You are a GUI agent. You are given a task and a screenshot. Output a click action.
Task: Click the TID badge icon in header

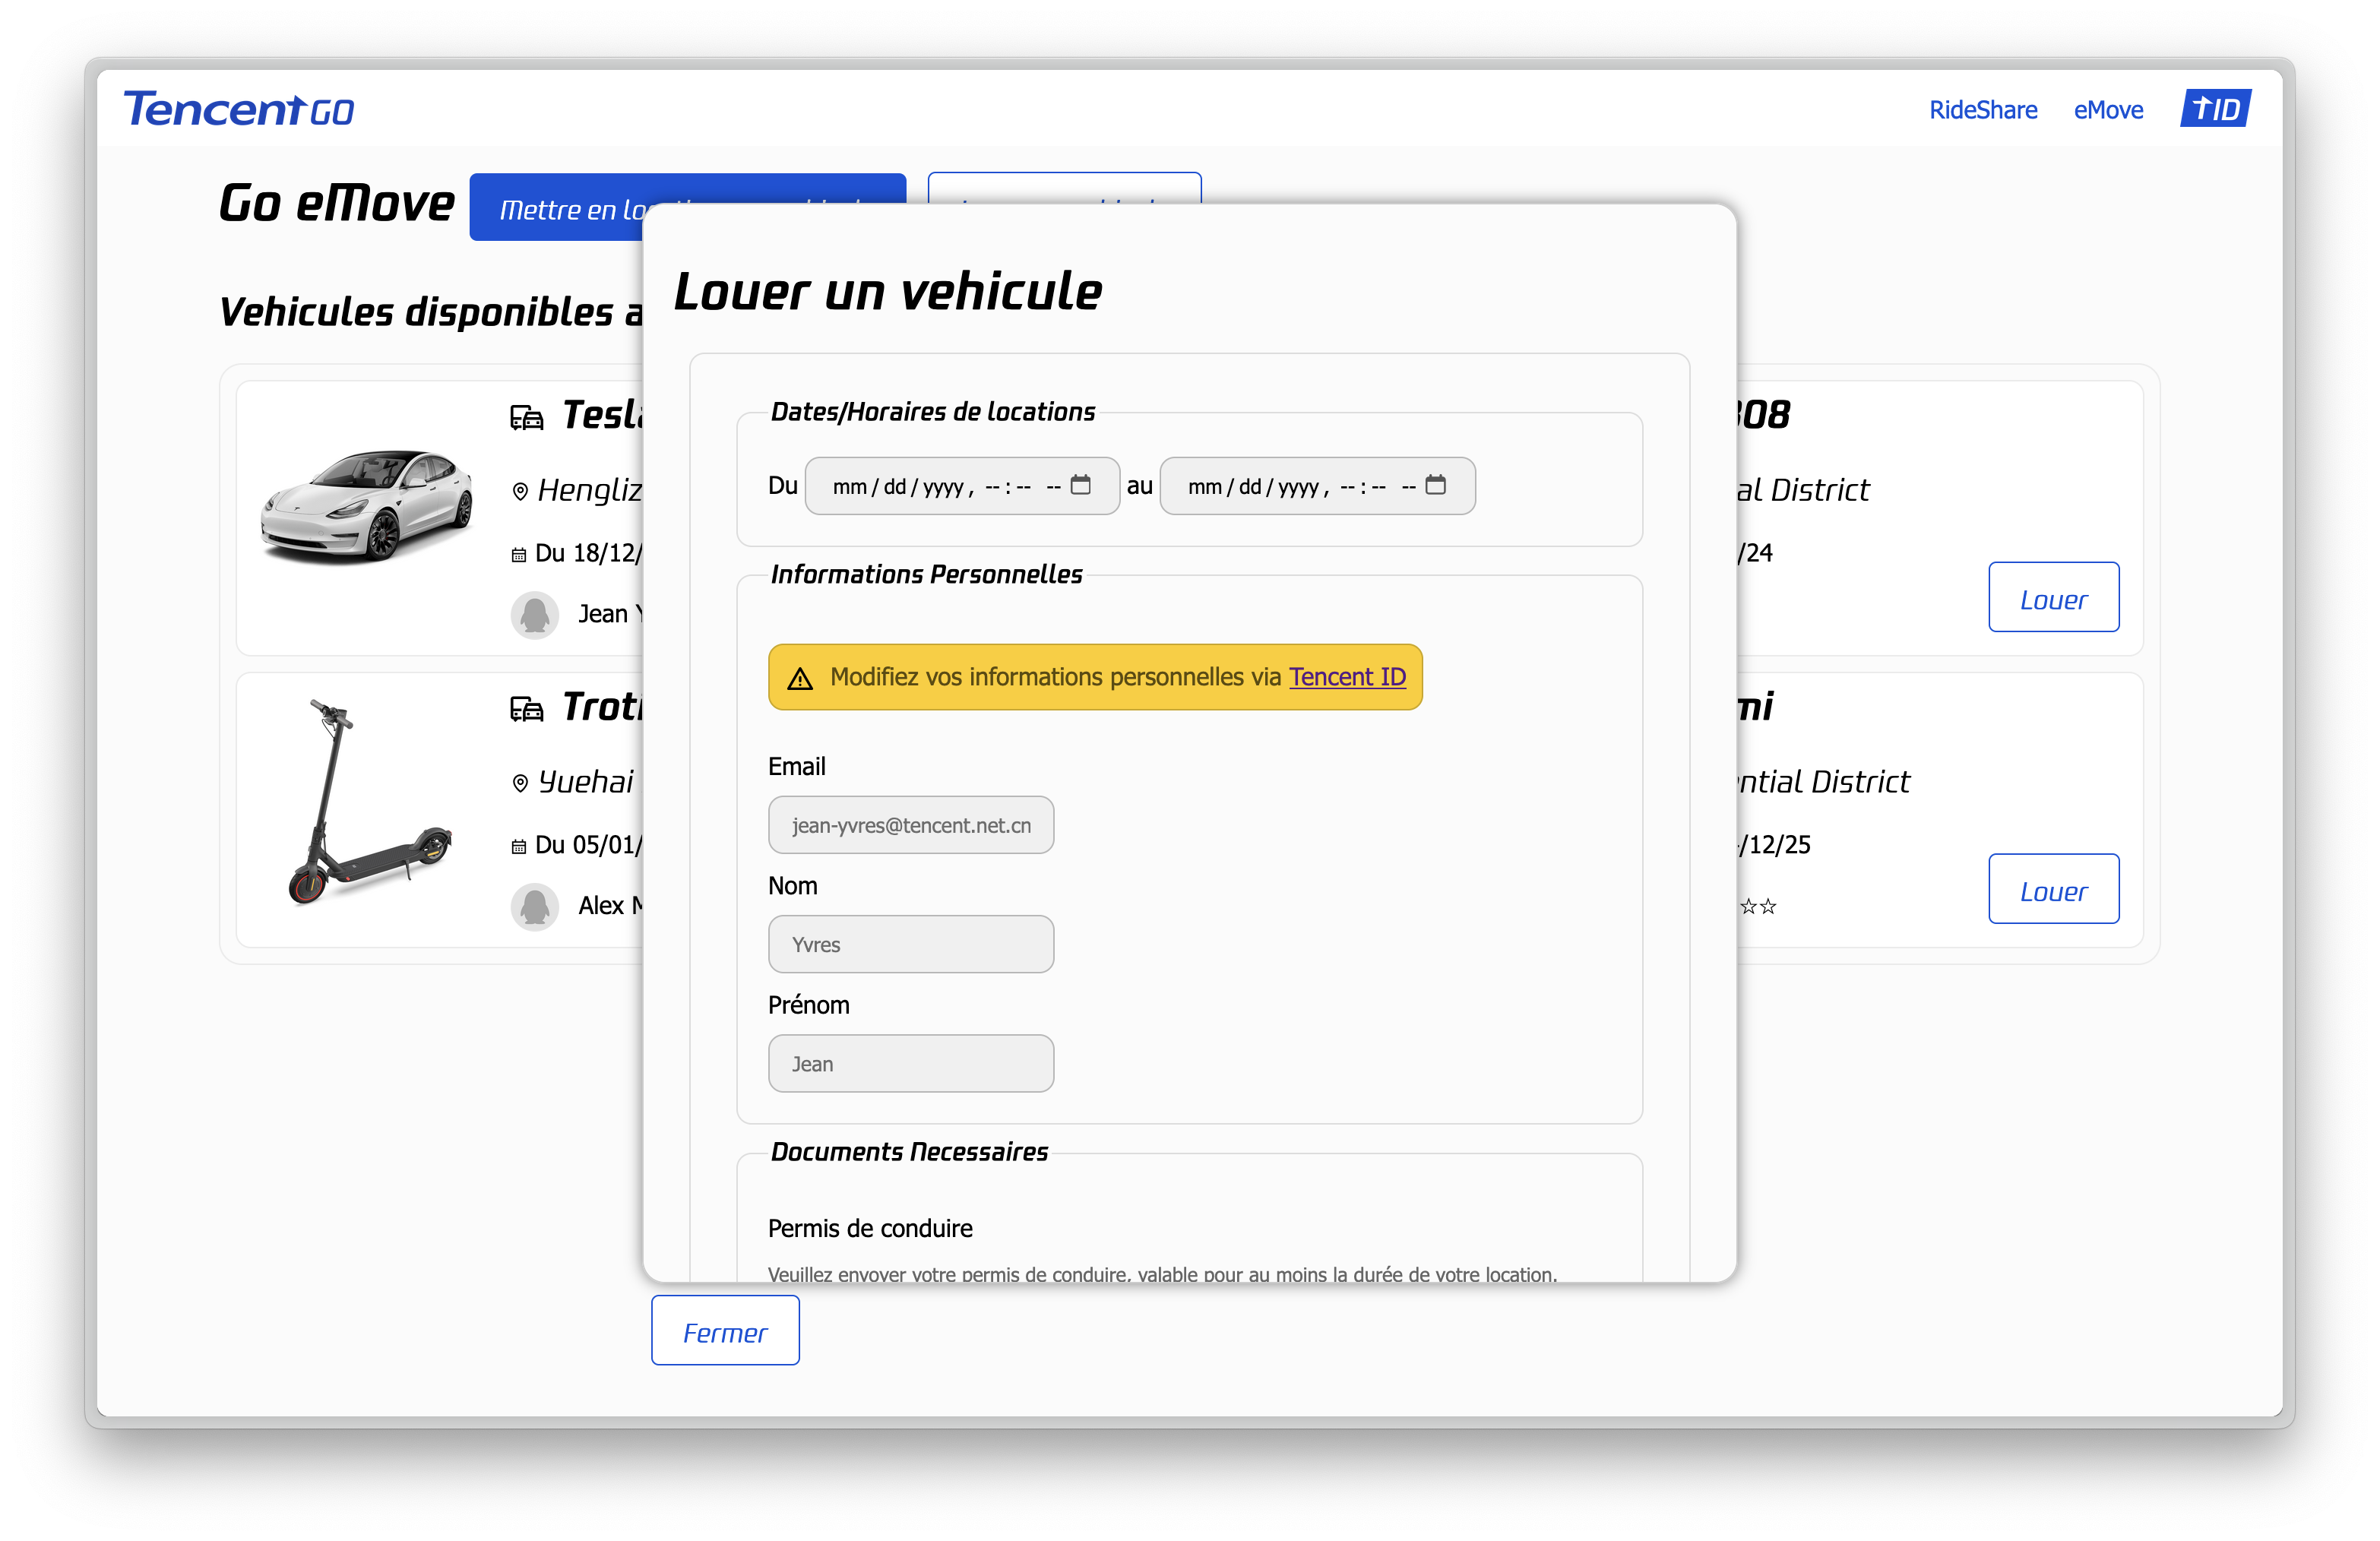coord(2215,109)
